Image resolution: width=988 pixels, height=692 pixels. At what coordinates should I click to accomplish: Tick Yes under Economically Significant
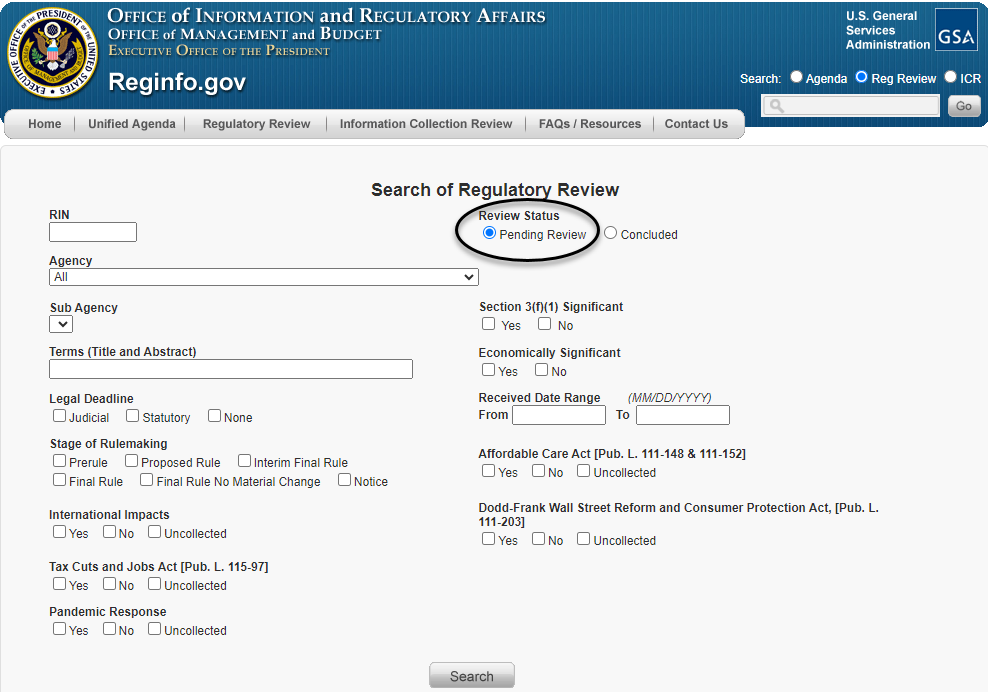tap(489, 370)
